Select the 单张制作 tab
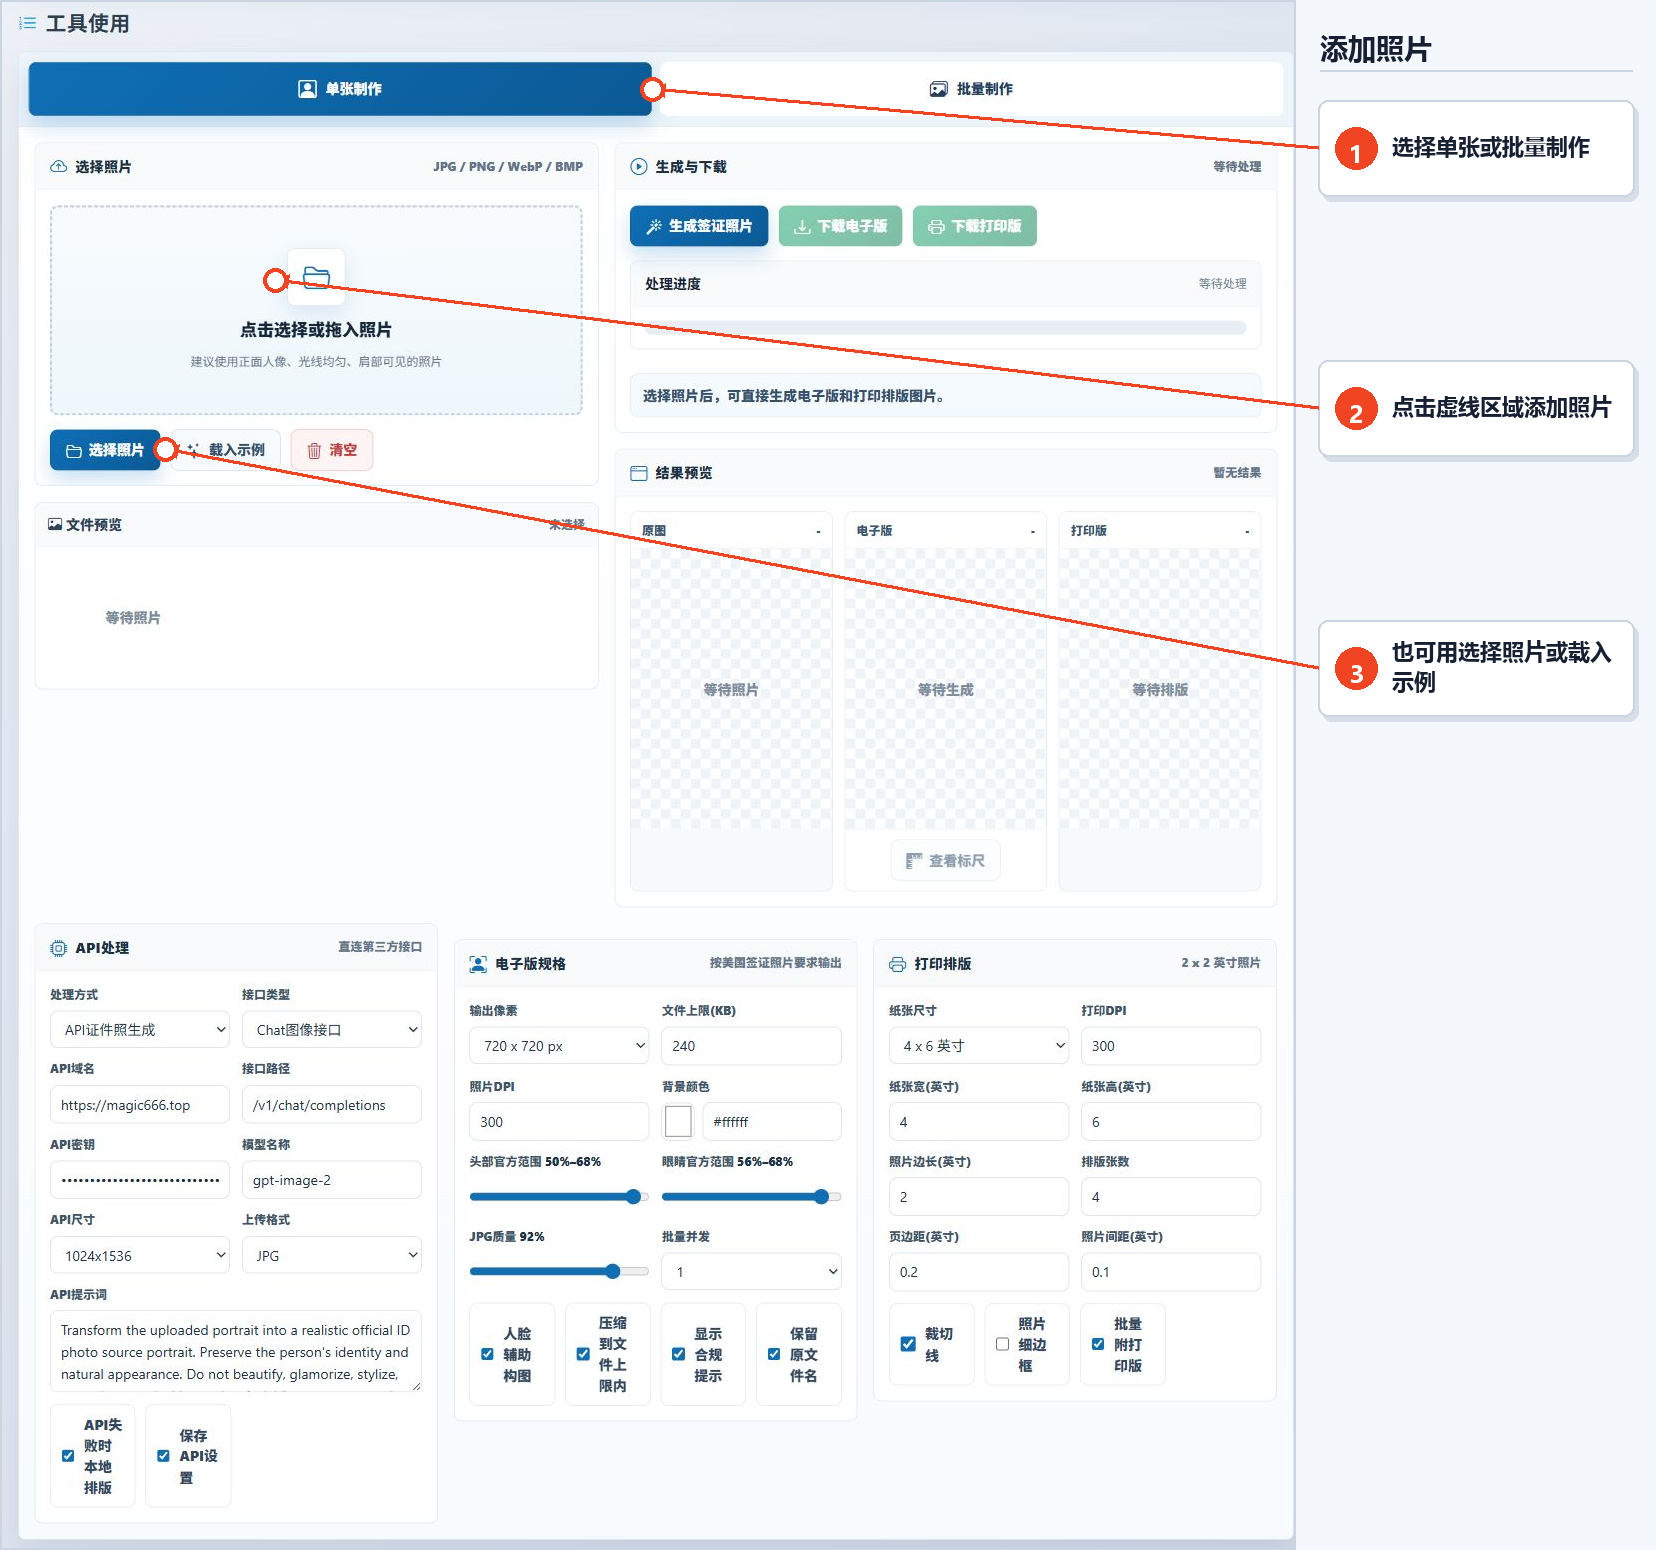Viewport: 1656px width, 1550px height. [340, 89]
